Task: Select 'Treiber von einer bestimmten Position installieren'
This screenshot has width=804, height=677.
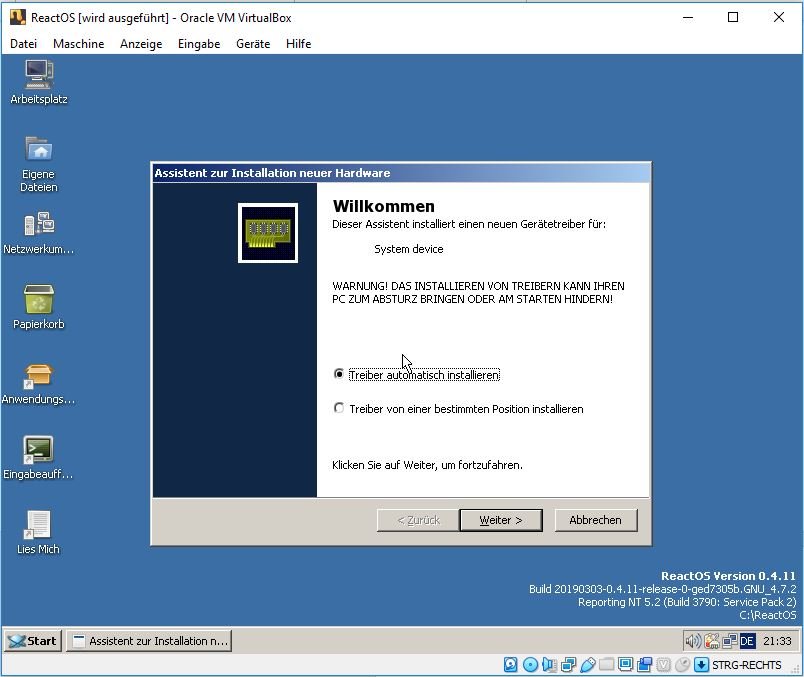Action: (x=458, y=409)
